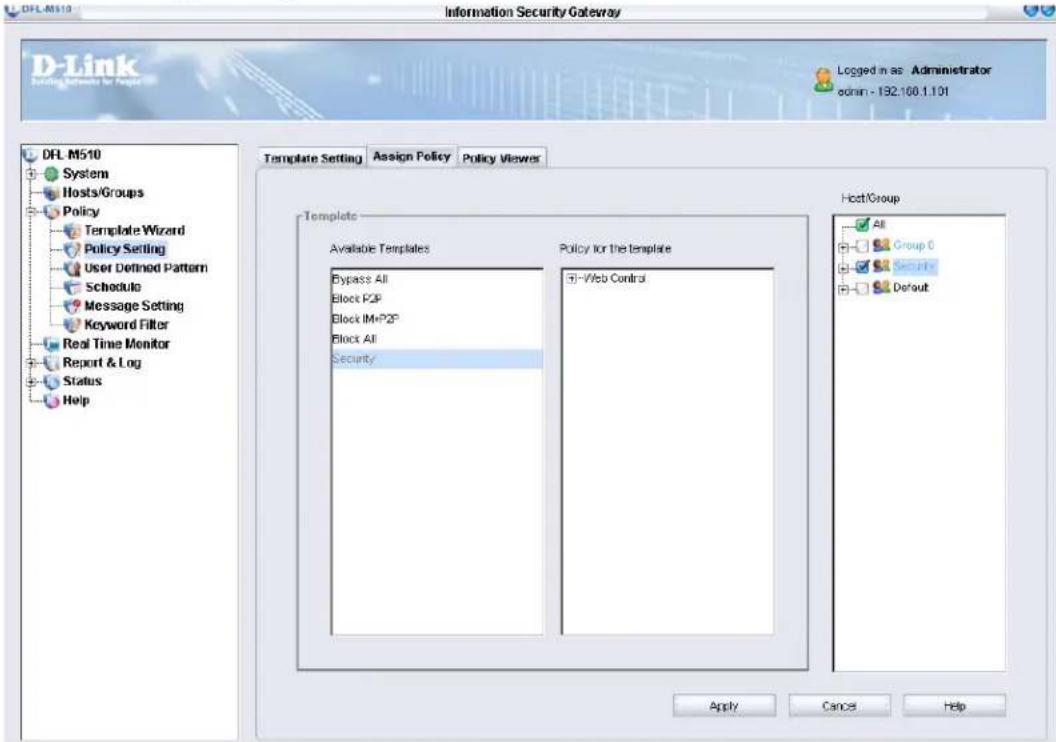Click the Apply button
The width and height of the screenshot is (1056, 742).
pyautogui.click(x=724, y=706)
